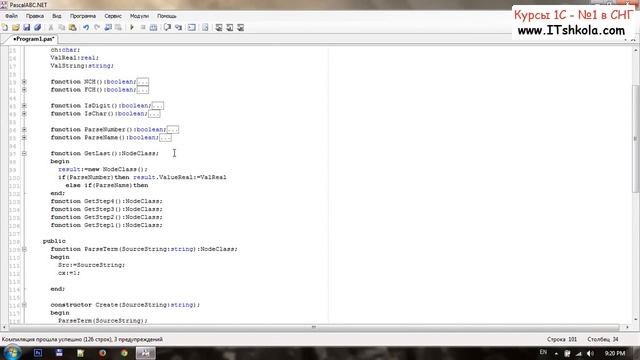Save the current file via floppy icon
This screenshot has width=640, height=360.
[27, 27]
